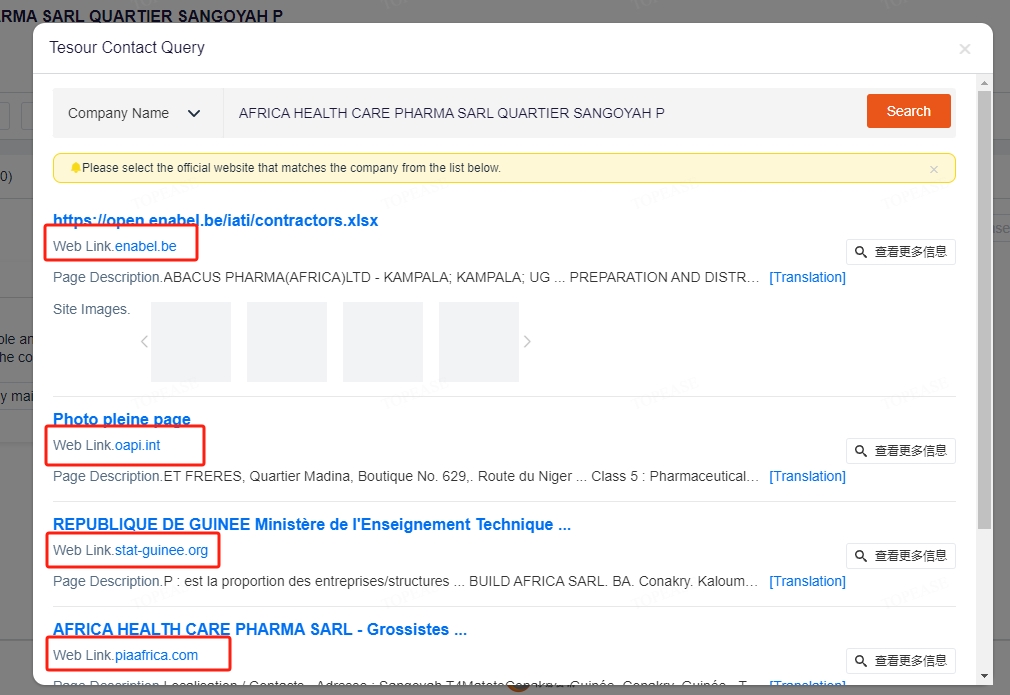The image size is (1010, 695).
Task: Translate the stat-guinee.org page description
Action: (807, 581)
